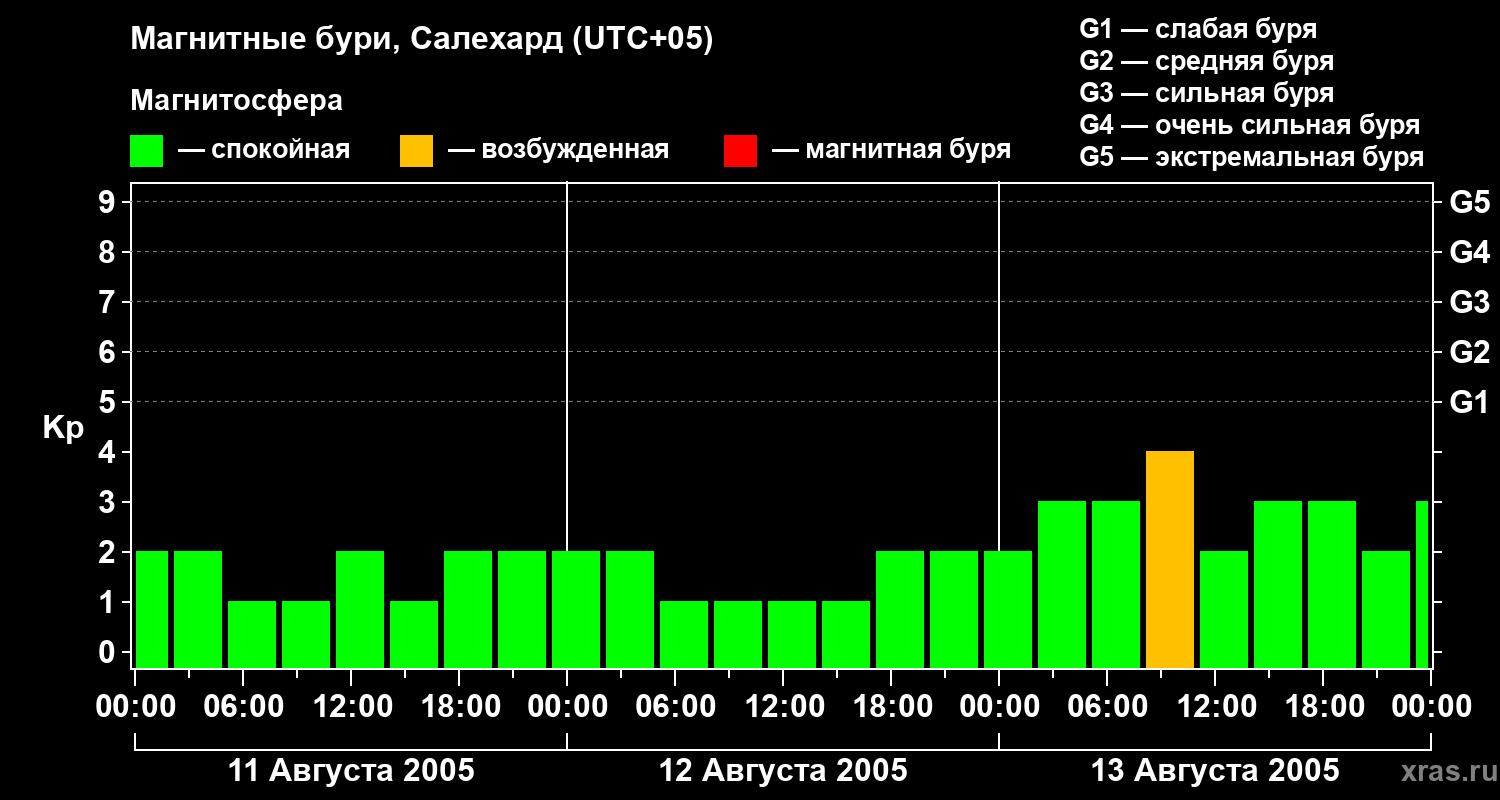Screen dimensions: 1500x800
Task: Click the 'G5' storm-level label on the right axis
Action: 1470,202
